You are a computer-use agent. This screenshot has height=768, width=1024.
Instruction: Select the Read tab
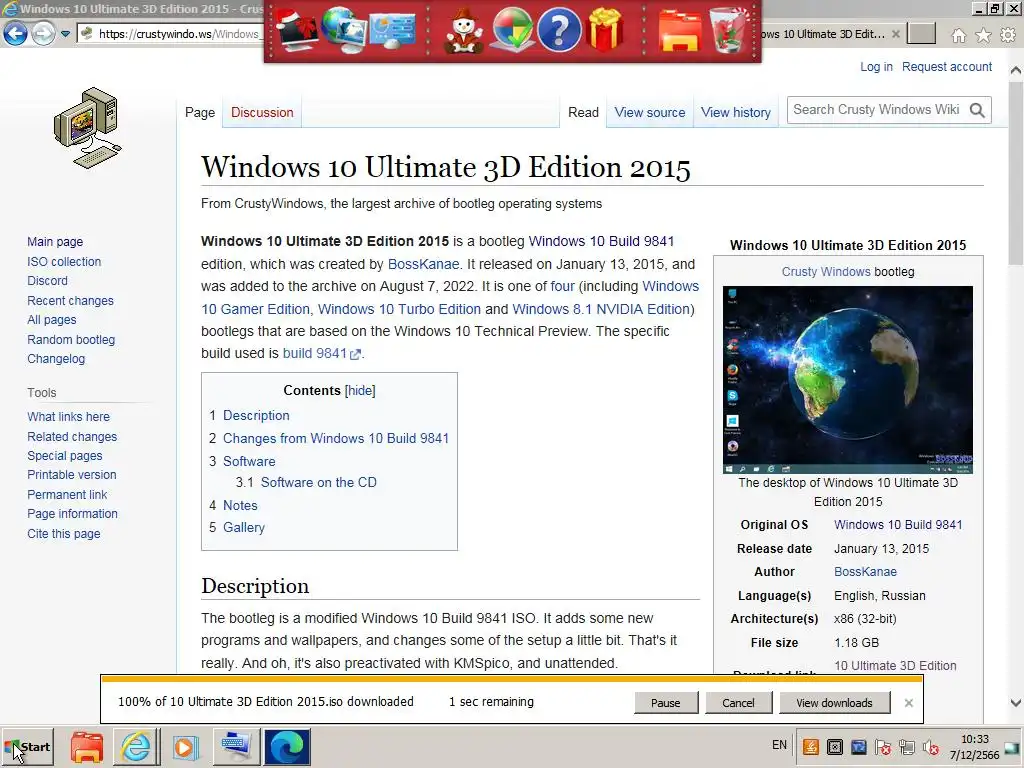(583, 112)
